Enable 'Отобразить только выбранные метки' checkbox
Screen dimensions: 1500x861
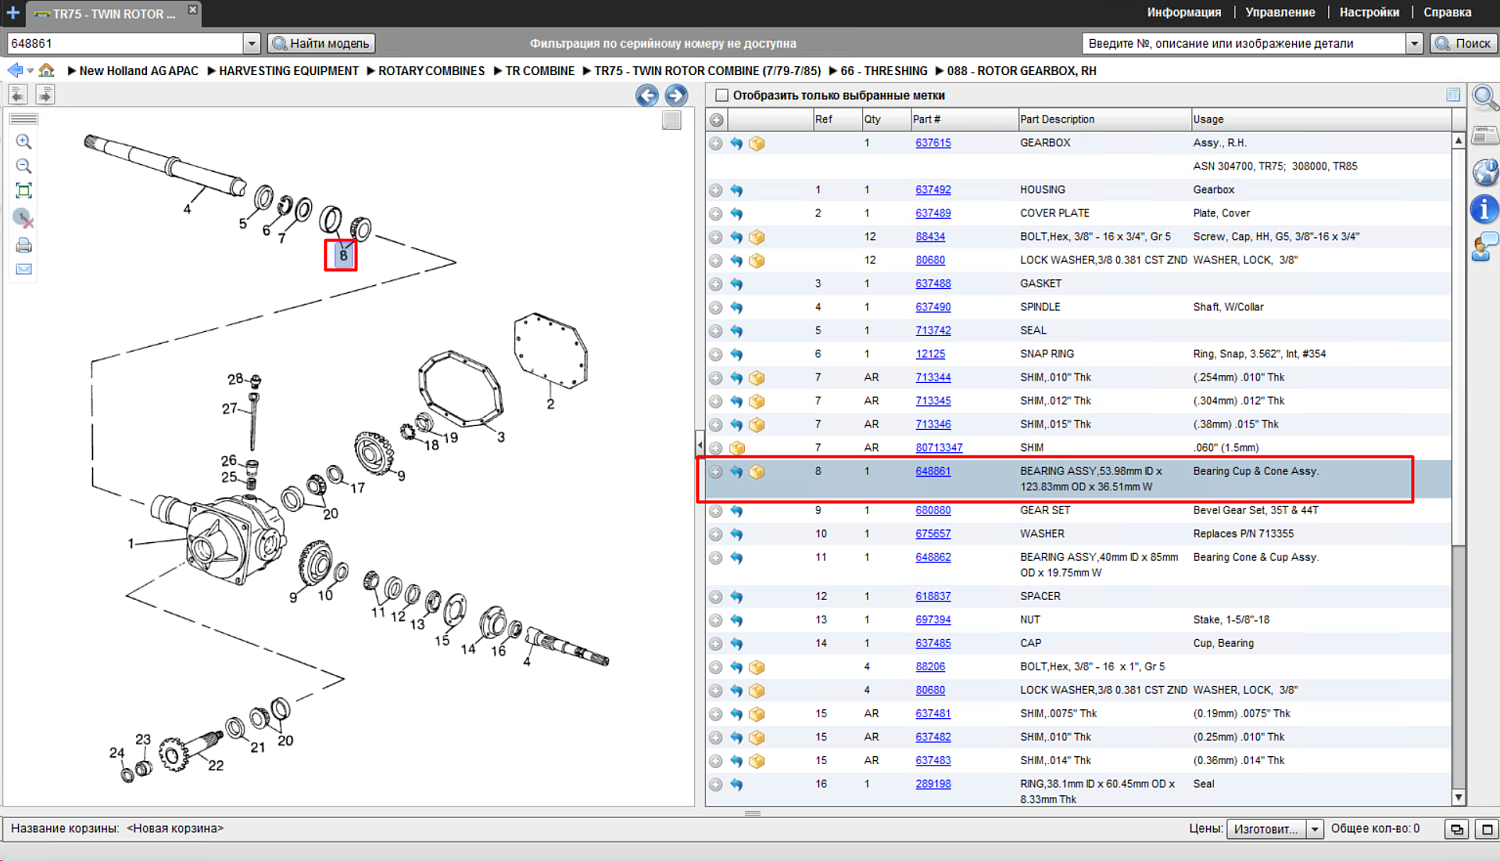tap(722, 95)
